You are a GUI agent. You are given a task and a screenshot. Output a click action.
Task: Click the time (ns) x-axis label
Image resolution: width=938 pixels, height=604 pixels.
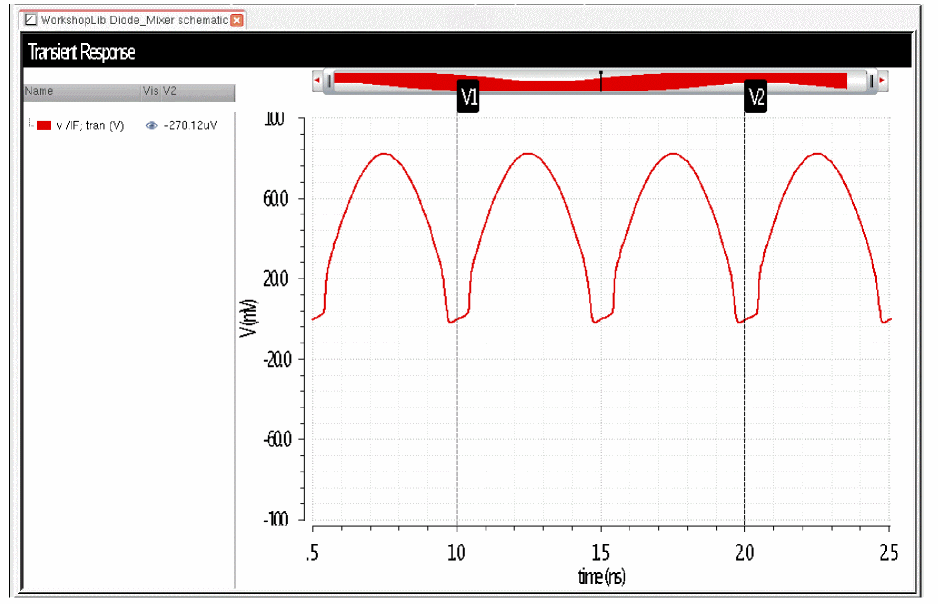point(602,576)
